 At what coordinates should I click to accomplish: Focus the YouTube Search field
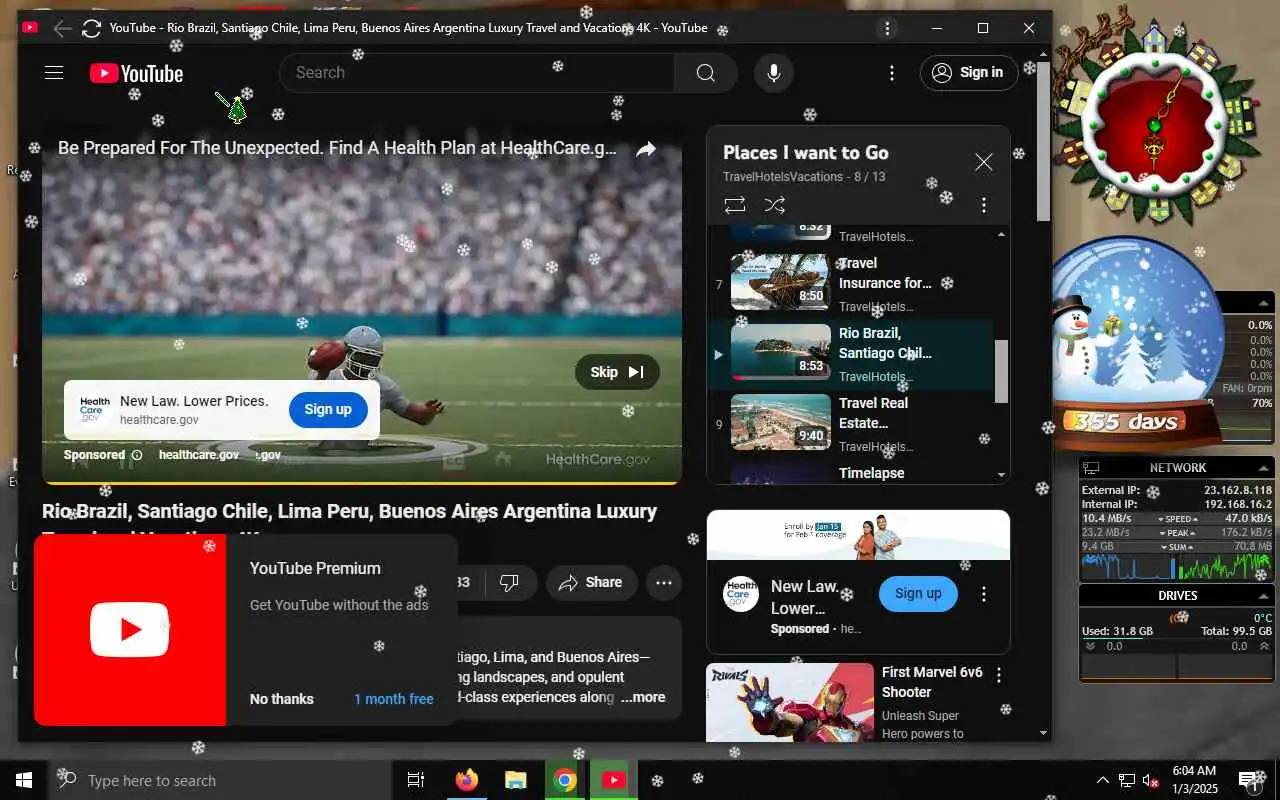pyautogui.click(x=476, y=73)
